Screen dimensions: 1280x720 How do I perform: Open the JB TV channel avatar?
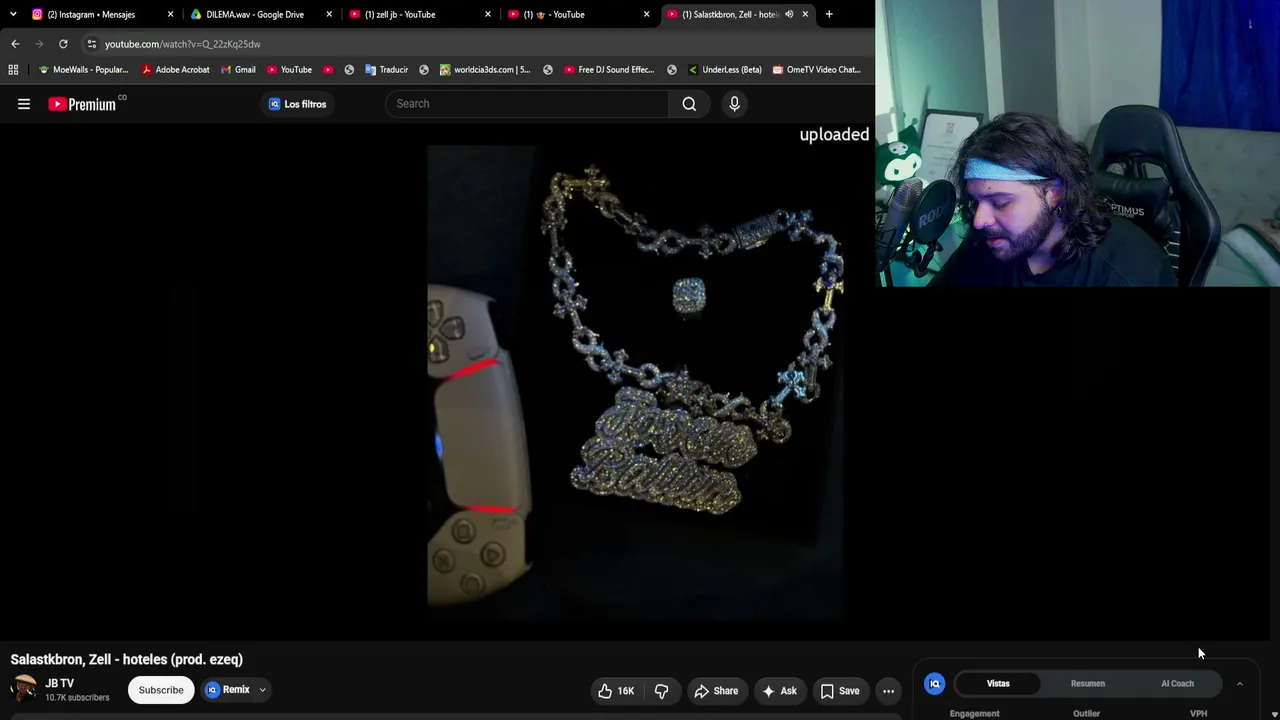pyautogui.click(x=23, y=690)
